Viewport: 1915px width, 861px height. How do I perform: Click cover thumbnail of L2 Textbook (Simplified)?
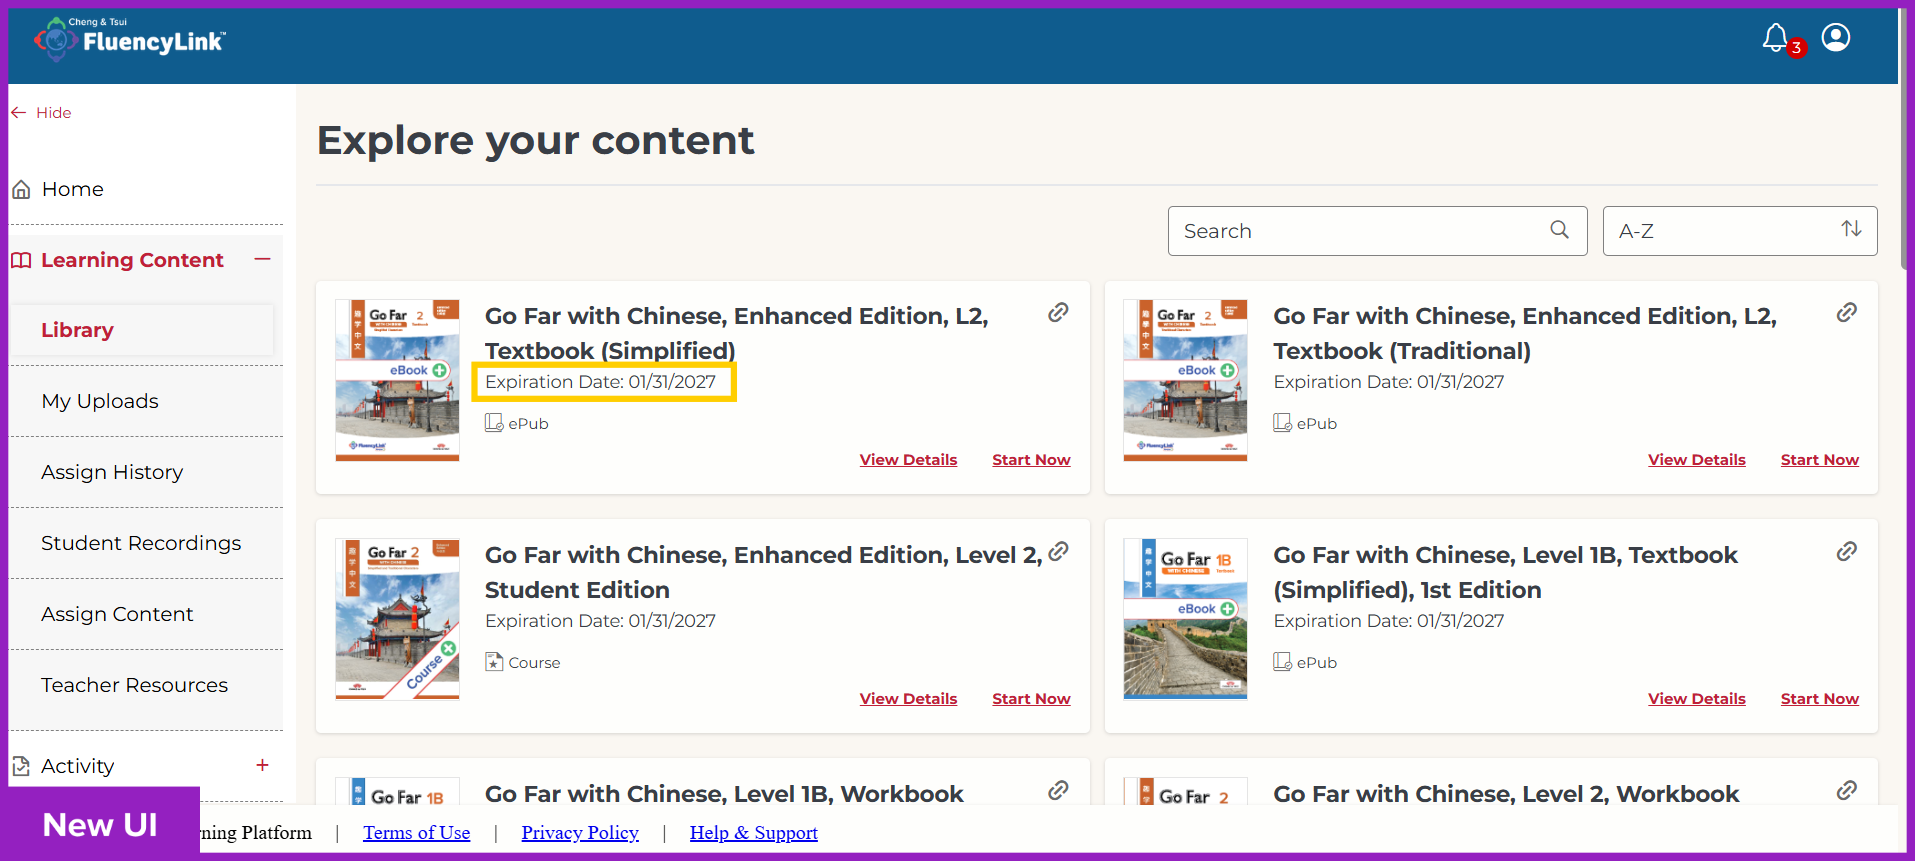coord(397,380)
